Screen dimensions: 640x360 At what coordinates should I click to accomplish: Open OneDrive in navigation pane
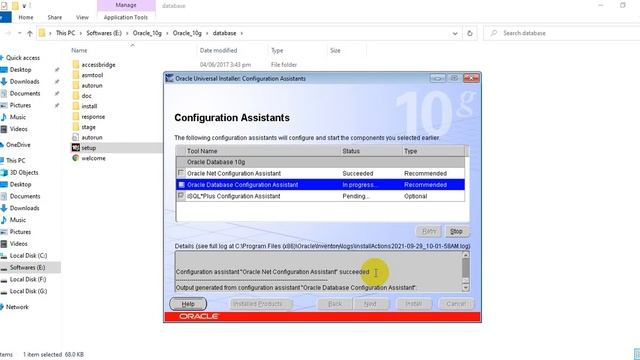(x=18, y=144)
